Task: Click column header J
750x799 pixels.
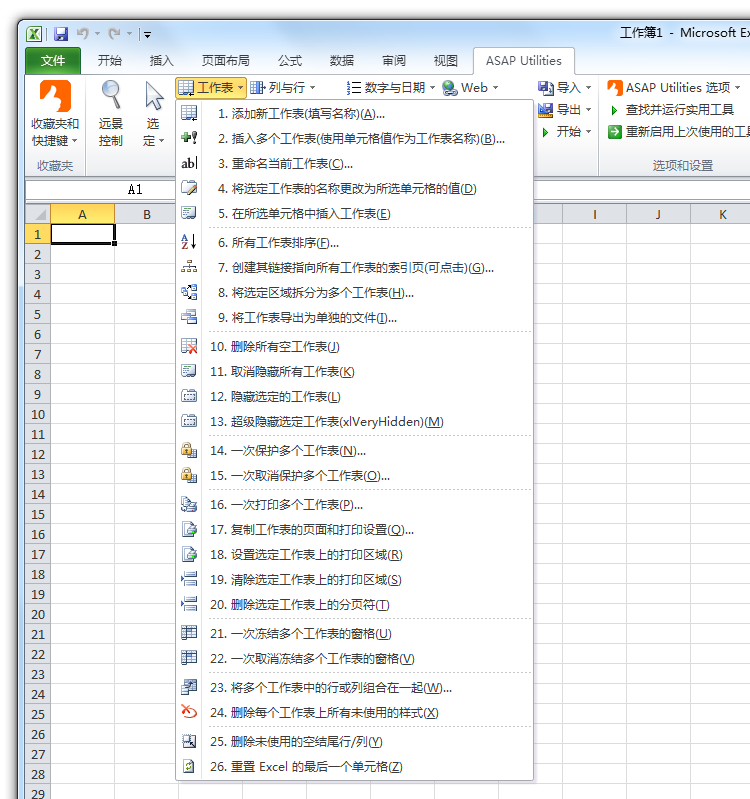Action: 658,215
